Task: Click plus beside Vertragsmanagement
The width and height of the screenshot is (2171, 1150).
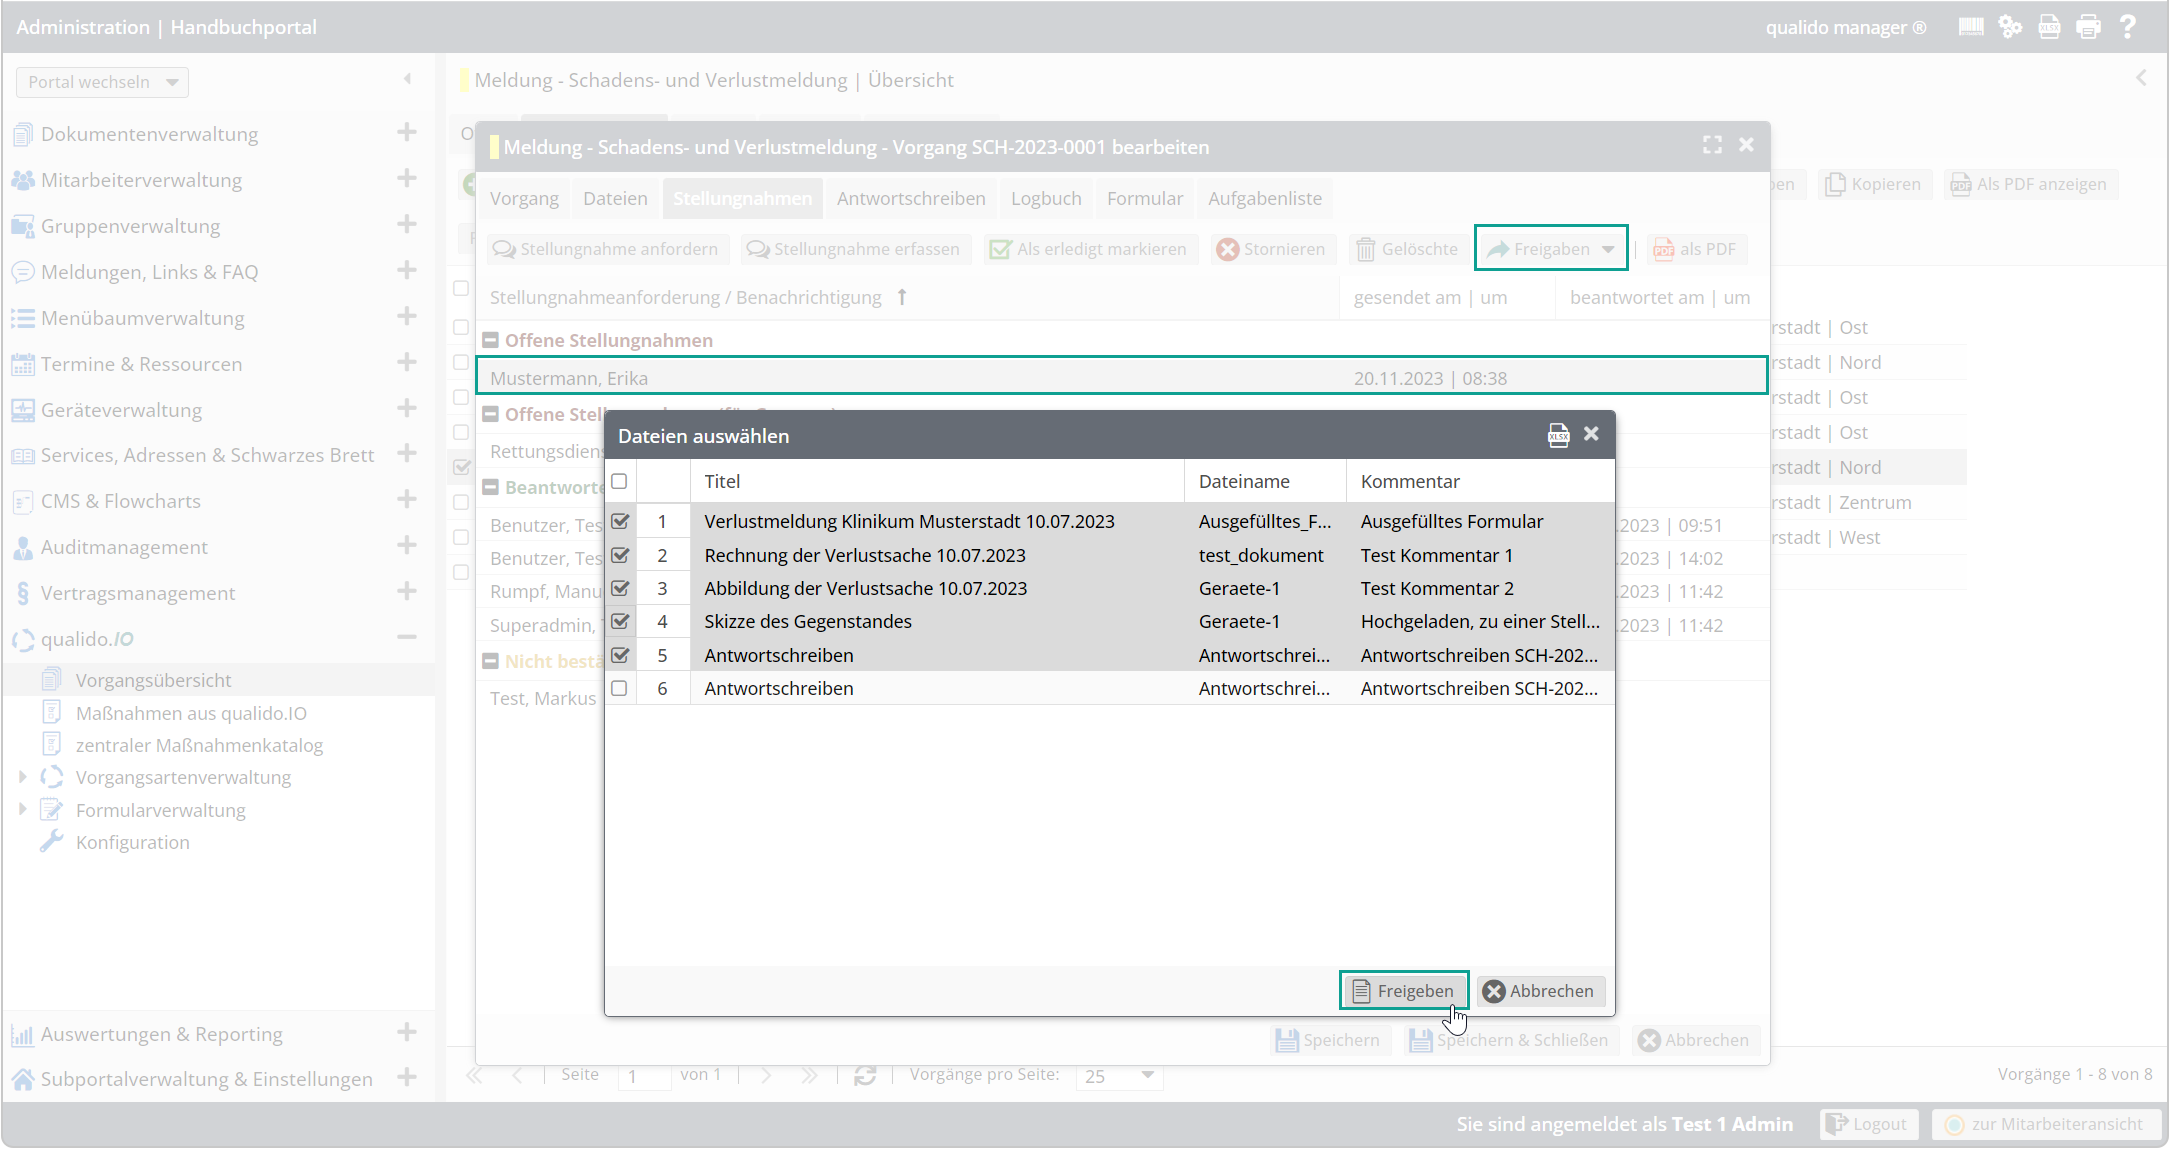Action: 407,592
